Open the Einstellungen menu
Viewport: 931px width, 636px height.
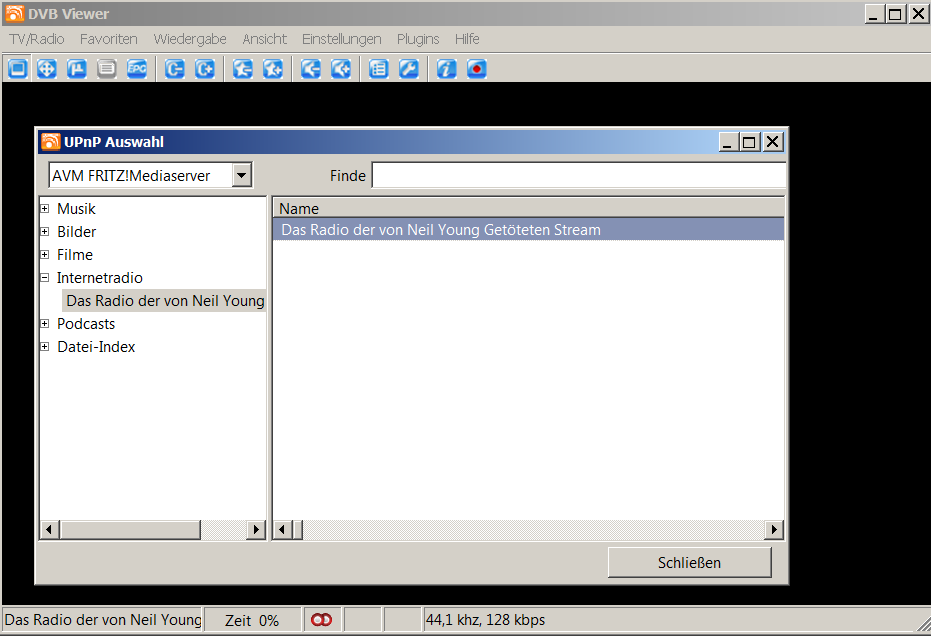coord(341,39)
